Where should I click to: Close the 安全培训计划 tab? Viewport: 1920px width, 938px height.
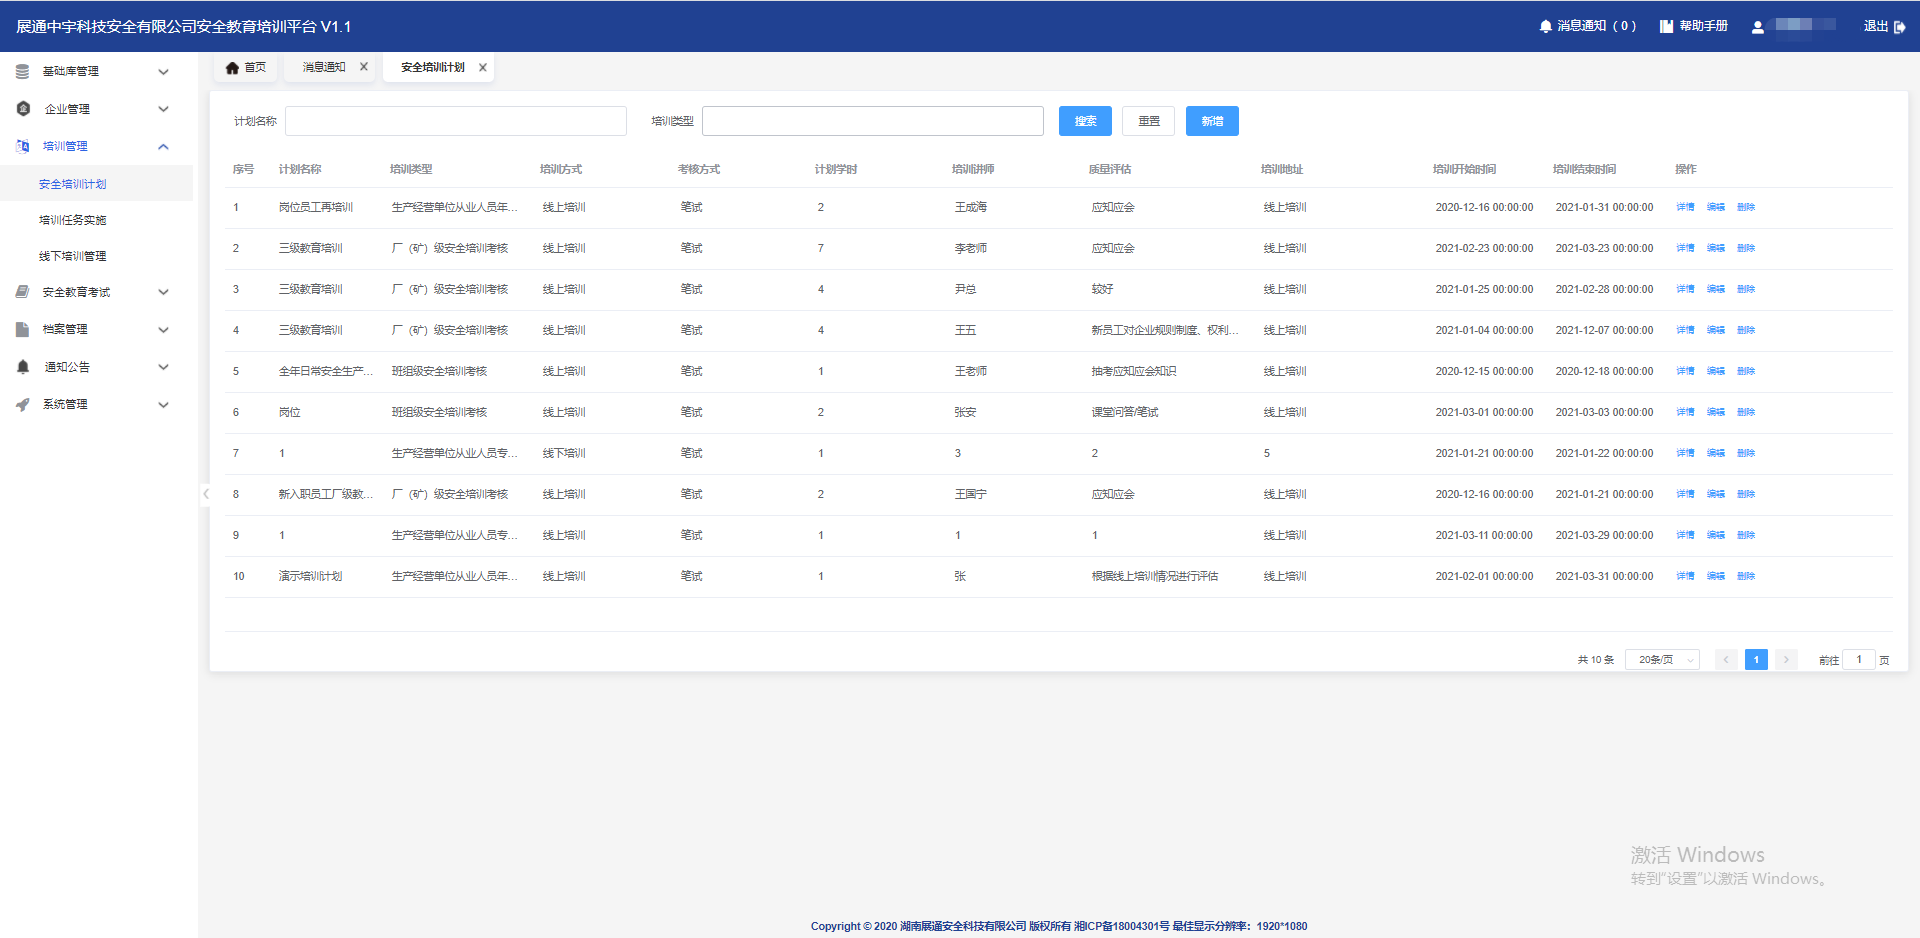[483, 68]
